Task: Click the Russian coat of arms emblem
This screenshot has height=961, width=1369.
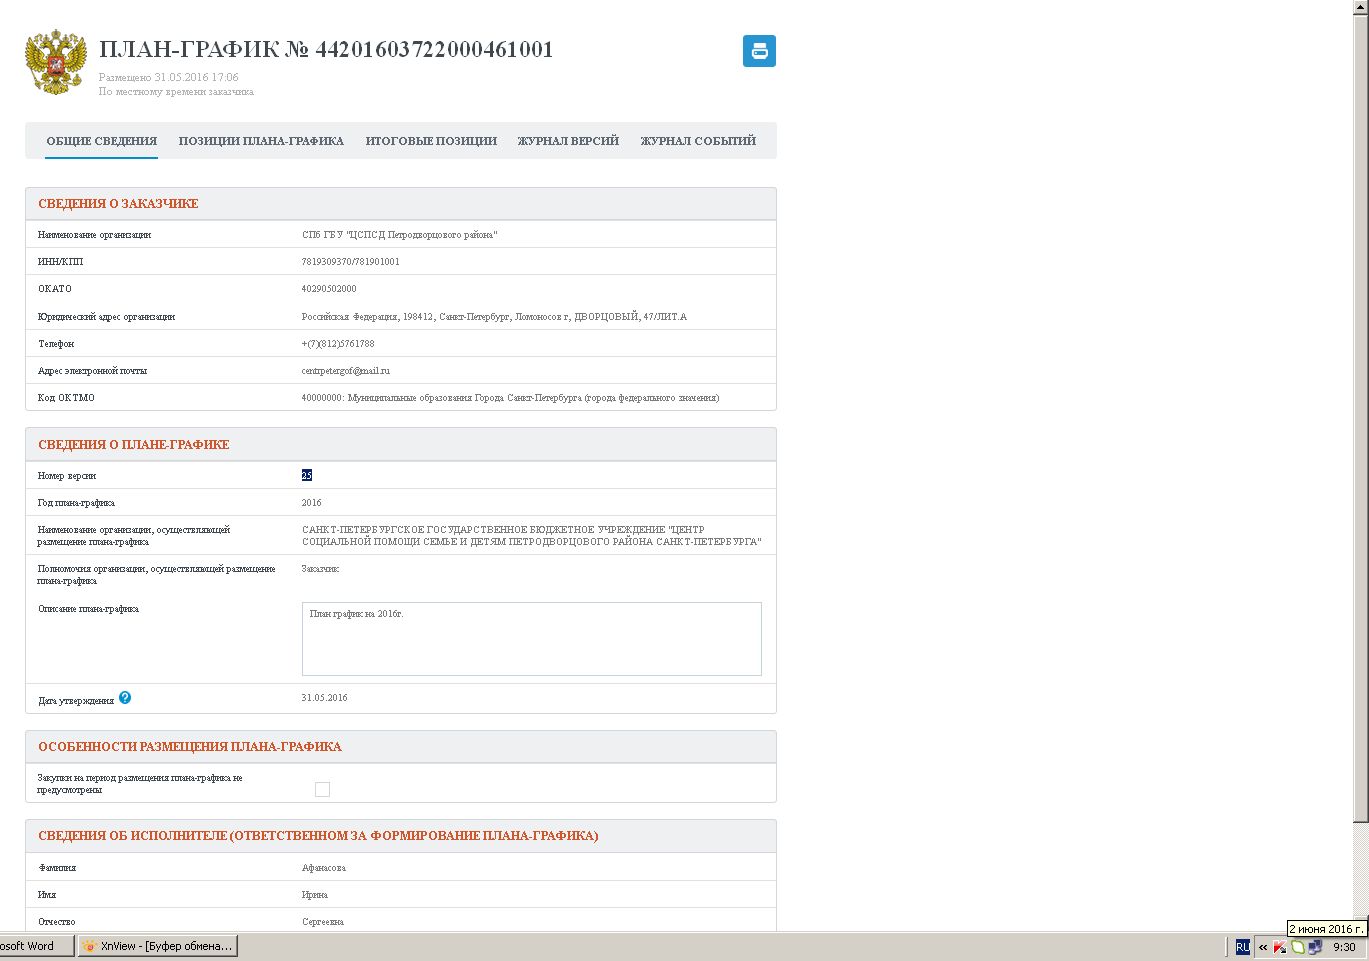Action: pyautogui.click(x=56, y=62)
